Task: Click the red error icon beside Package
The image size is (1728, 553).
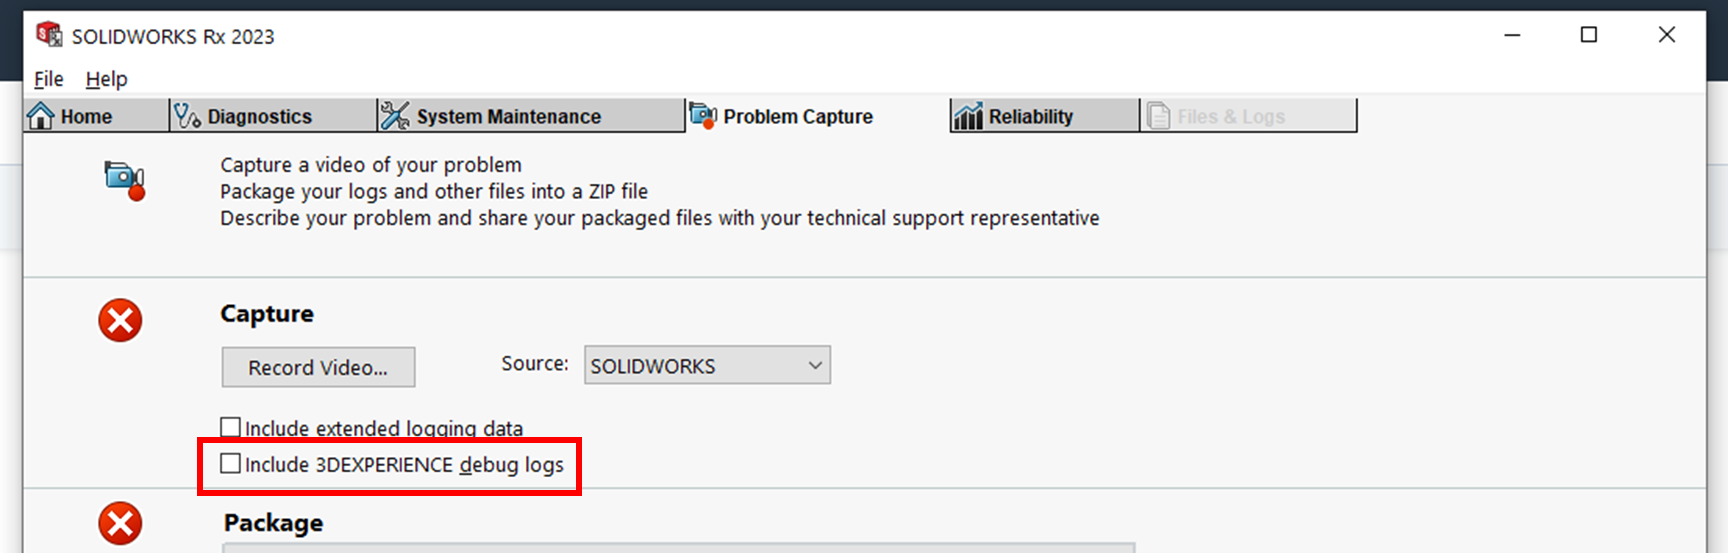Action: pyautogui.click(x=120, y=523)
